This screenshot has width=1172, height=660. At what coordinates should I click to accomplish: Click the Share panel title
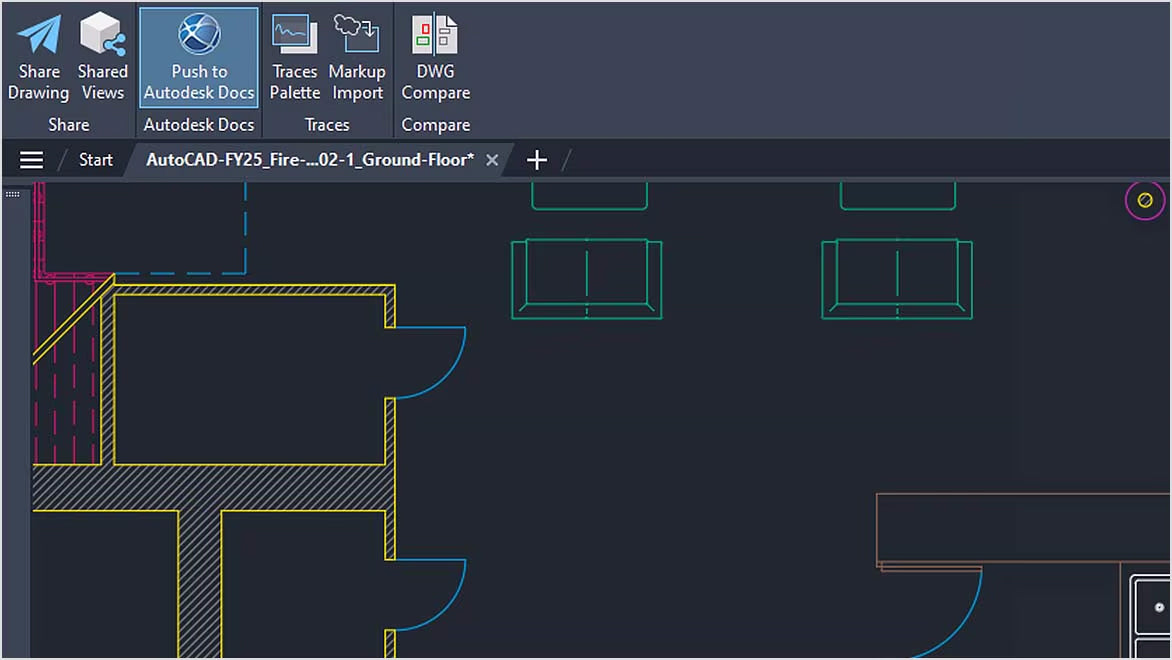pos(68,125)
